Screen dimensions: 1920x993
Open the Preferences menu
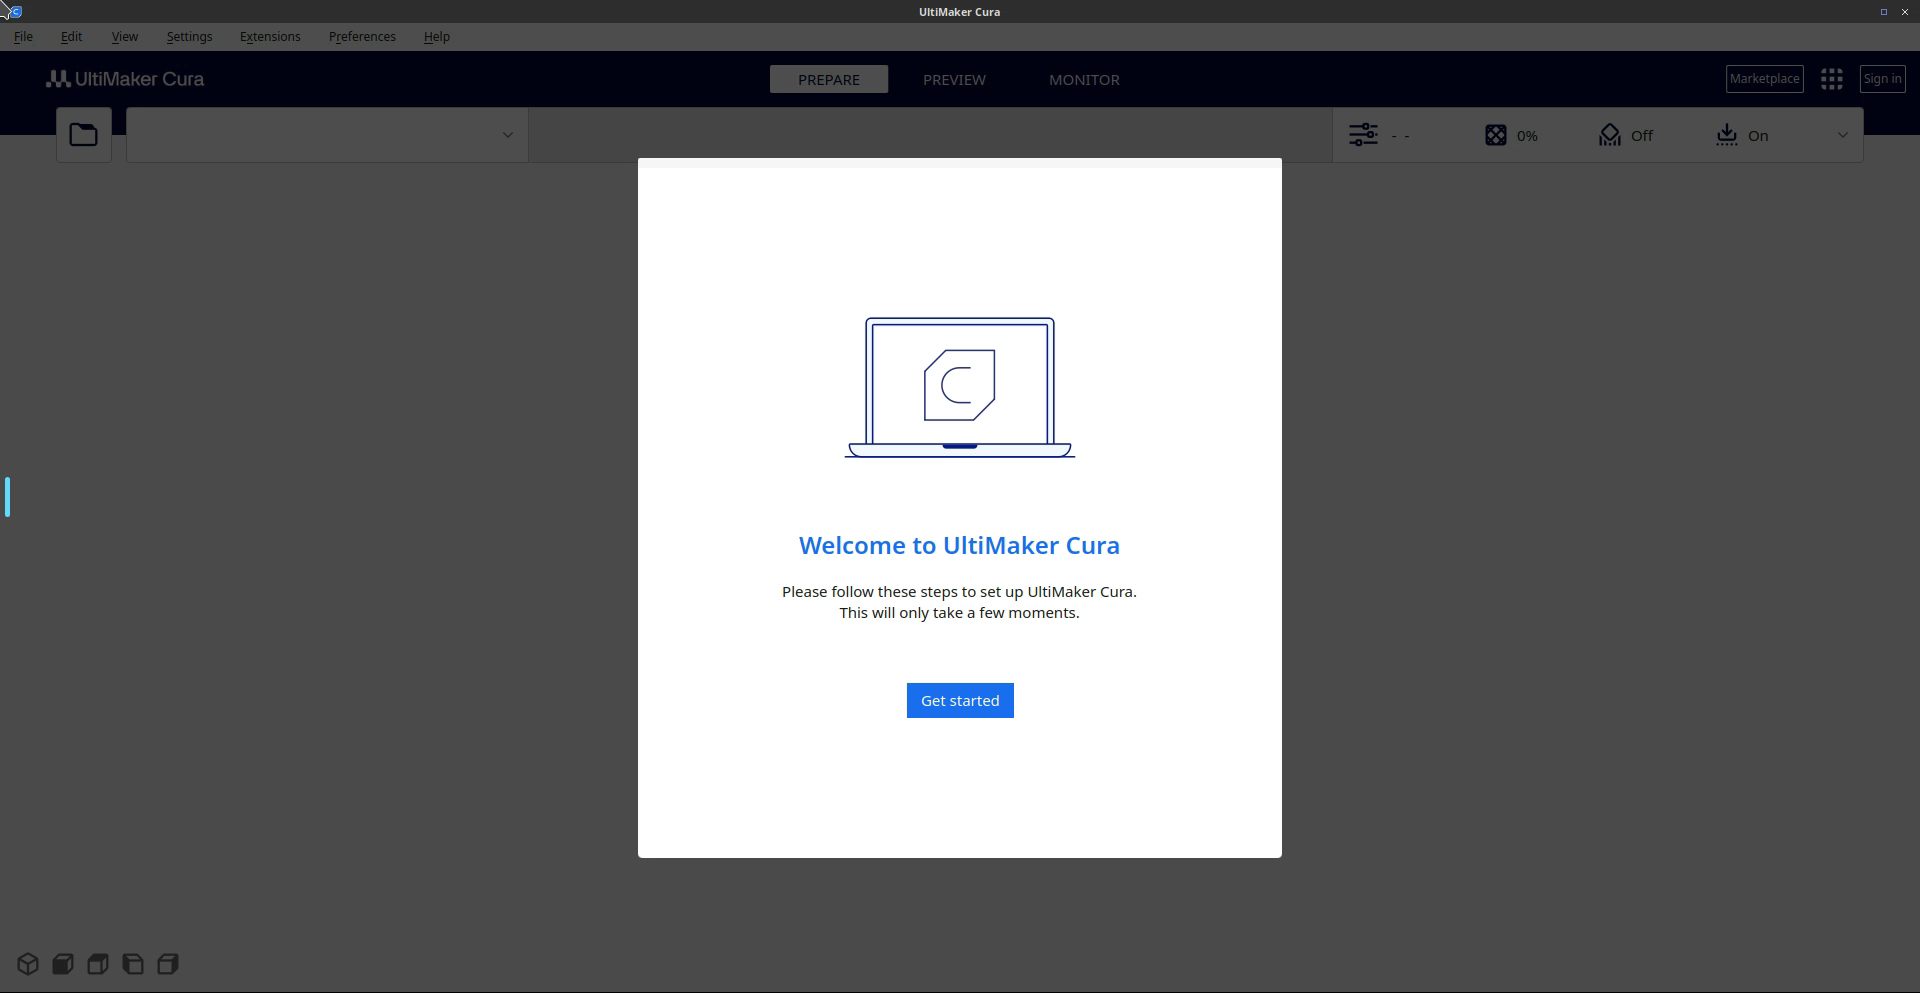click(362, 37)
